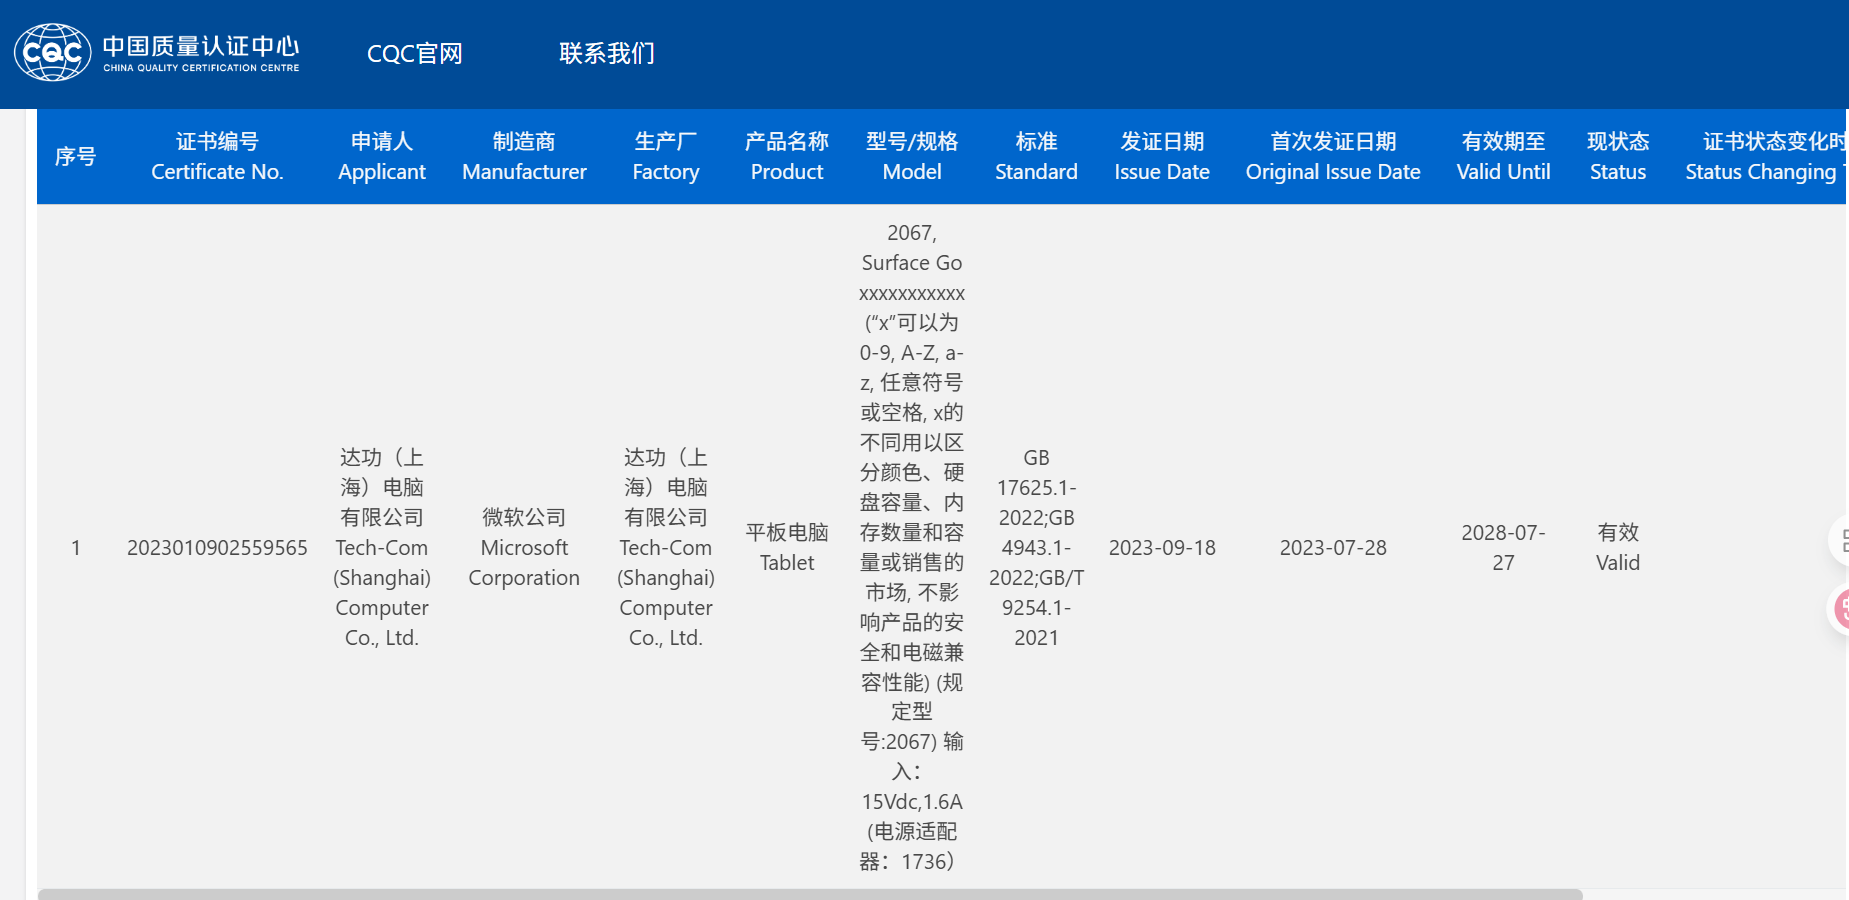This screenshot has height=900, width=1849.
Task: Click the 有效 Valid status cell
Action: (x=1617, y=548)
